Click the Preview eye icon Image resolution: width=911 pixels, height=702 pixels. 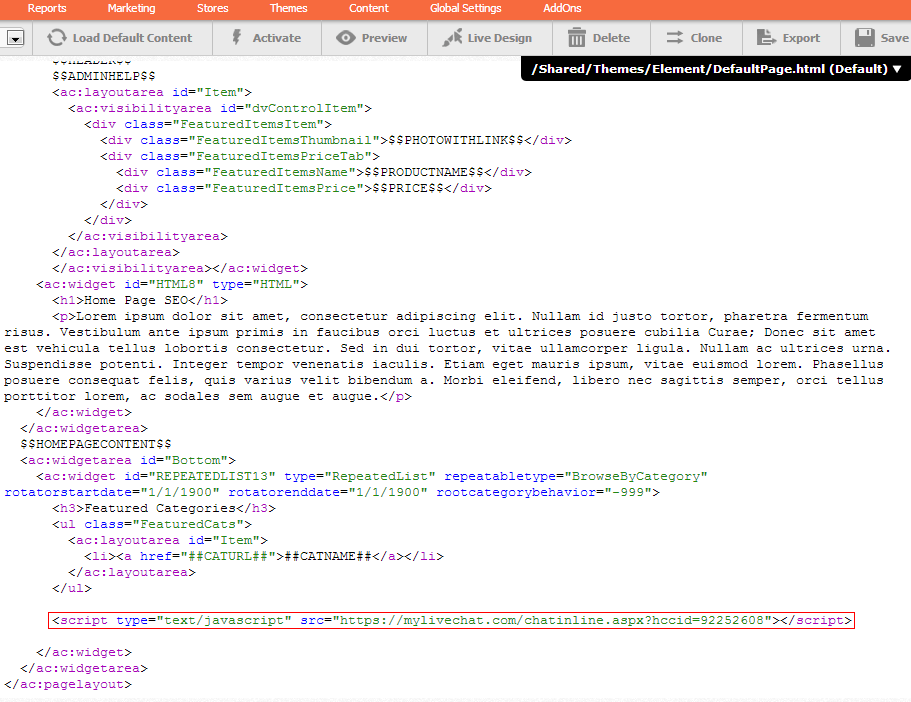pyautogui.click(x=346, y=38)
